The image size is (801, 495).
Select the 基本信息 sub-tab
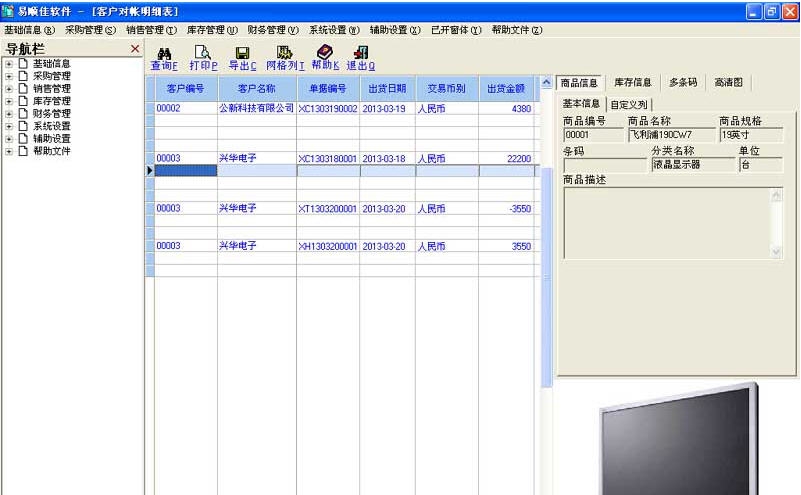(581, 104)
